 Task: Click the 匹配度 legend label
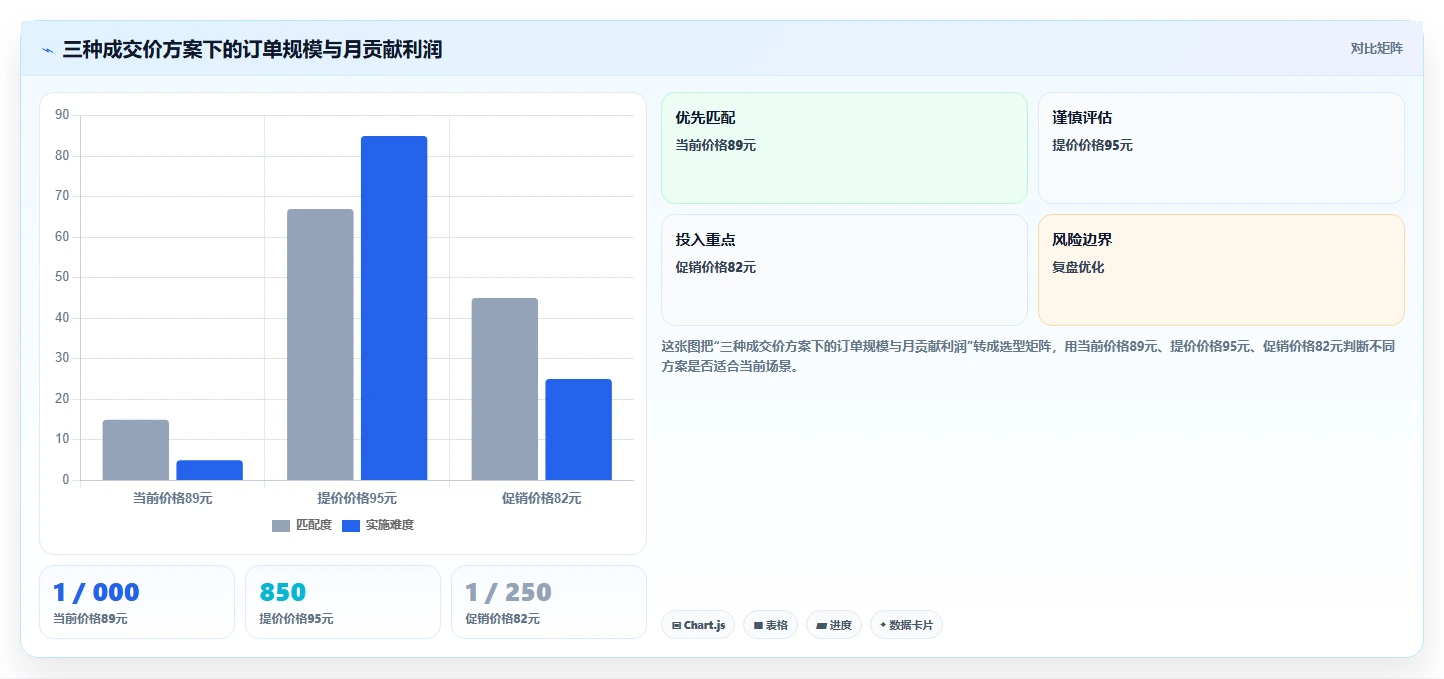(x=314, y=525)
